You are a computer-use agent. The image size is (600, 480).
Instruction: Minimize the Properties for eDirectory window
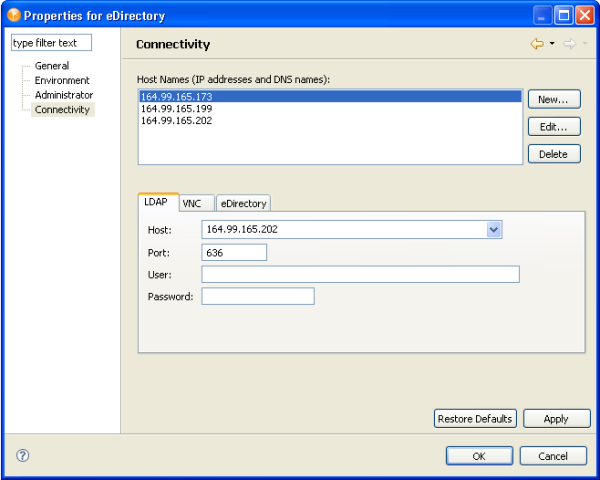click(542, 15)
